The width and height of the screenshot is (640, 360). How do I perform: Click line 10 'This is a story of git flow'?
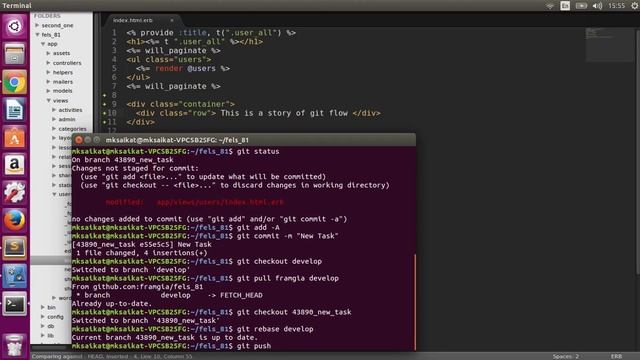point(284,113)
